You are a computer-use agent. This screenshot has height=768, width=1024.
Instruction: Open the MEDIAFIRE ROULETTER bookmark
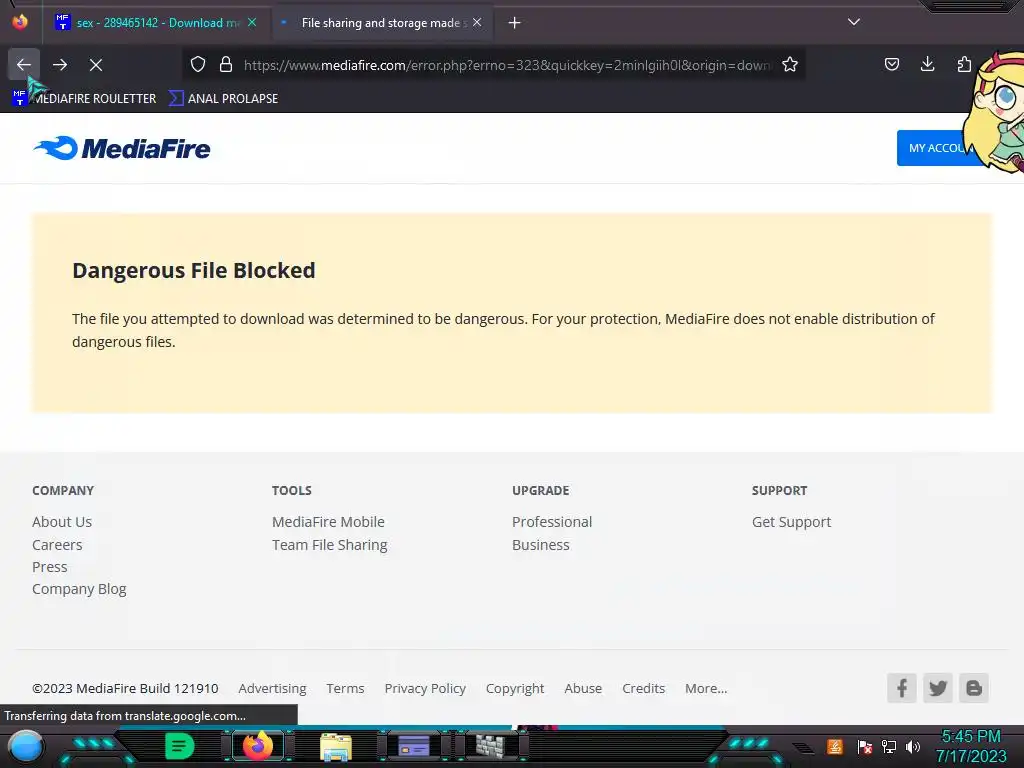click(84, 99)
